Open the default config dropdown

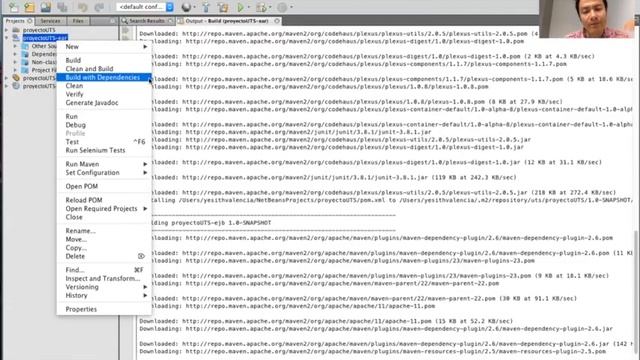tap(145, 7)
